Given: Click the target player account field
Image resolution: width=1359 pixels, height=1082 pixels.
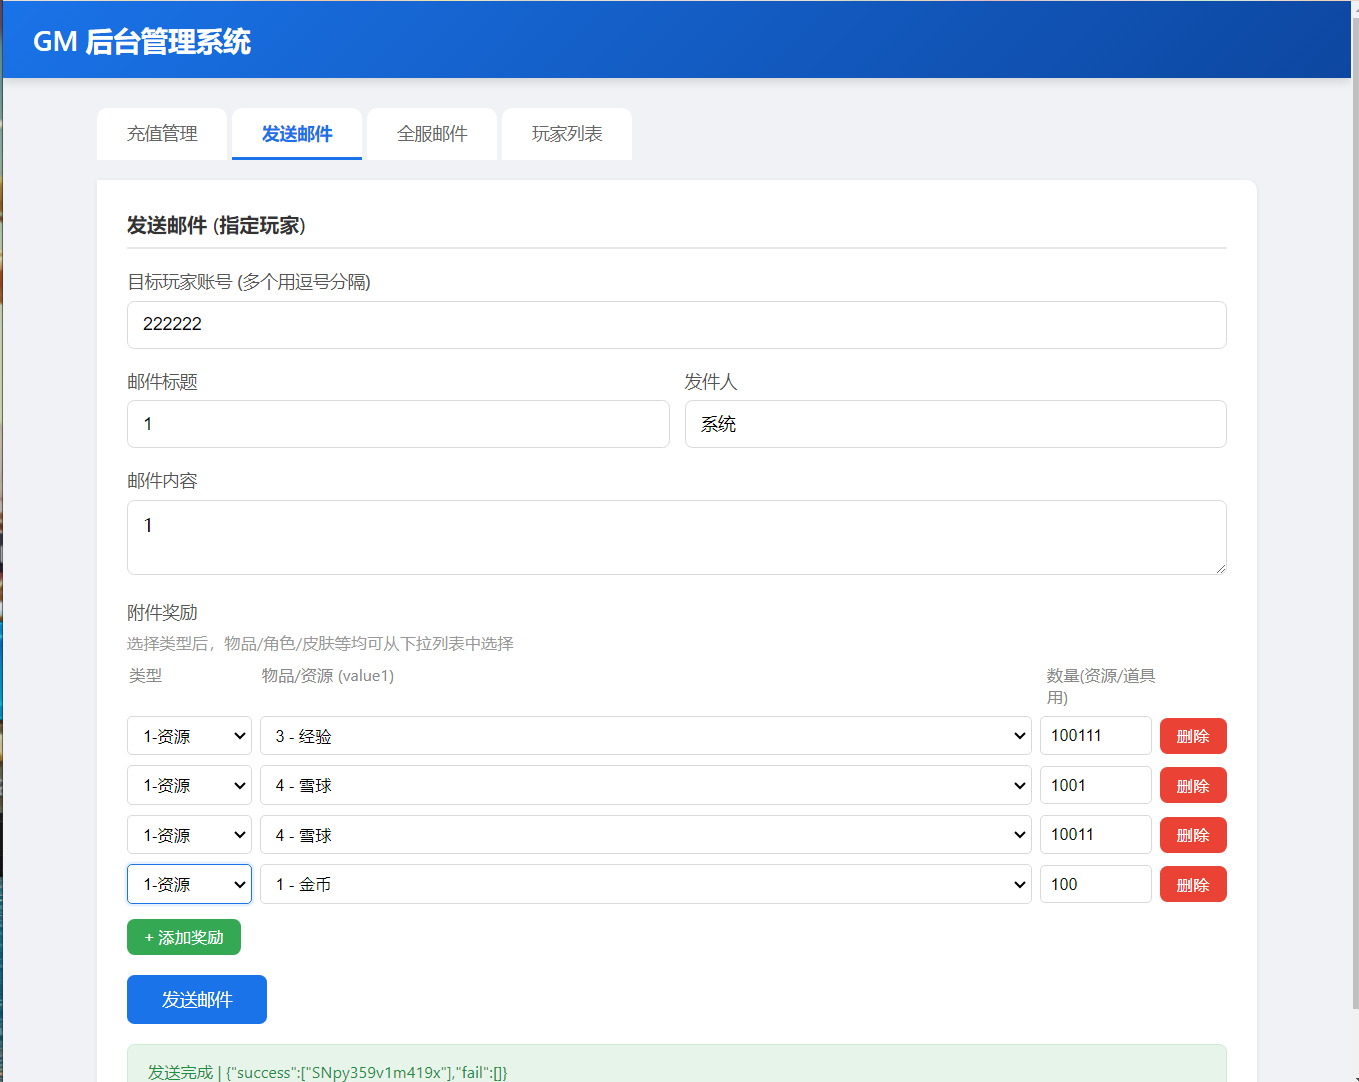Looking at the screenshot, I should click(x=676, y=325).
